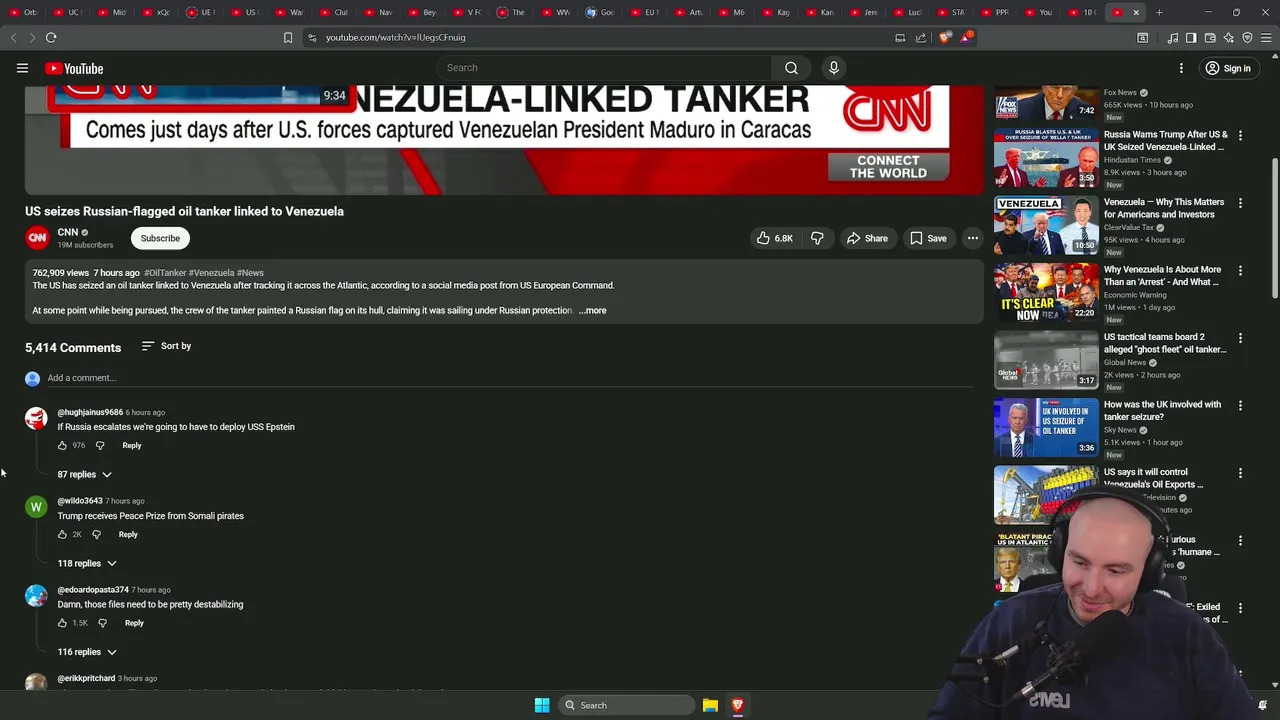The height and width of the screenshot is (720, 1280).
Task: Like the wildo3643 comment
Action: (x=62, y=534)
